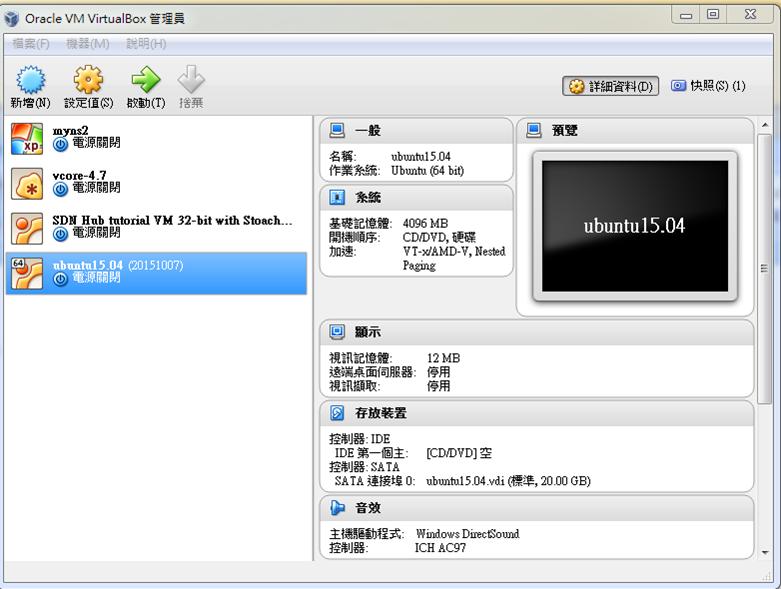This screenshot has height=589, width=781.
Task: Select the myns2 Windows XP VM icon
Action: (26, 138)
